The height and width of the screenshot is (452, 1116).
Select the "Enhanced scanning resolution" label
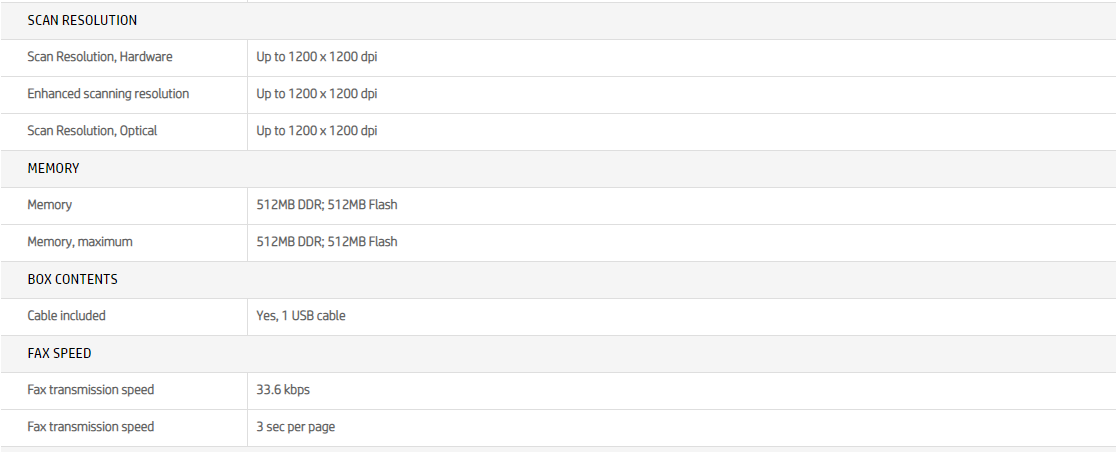tap(108, 94)
